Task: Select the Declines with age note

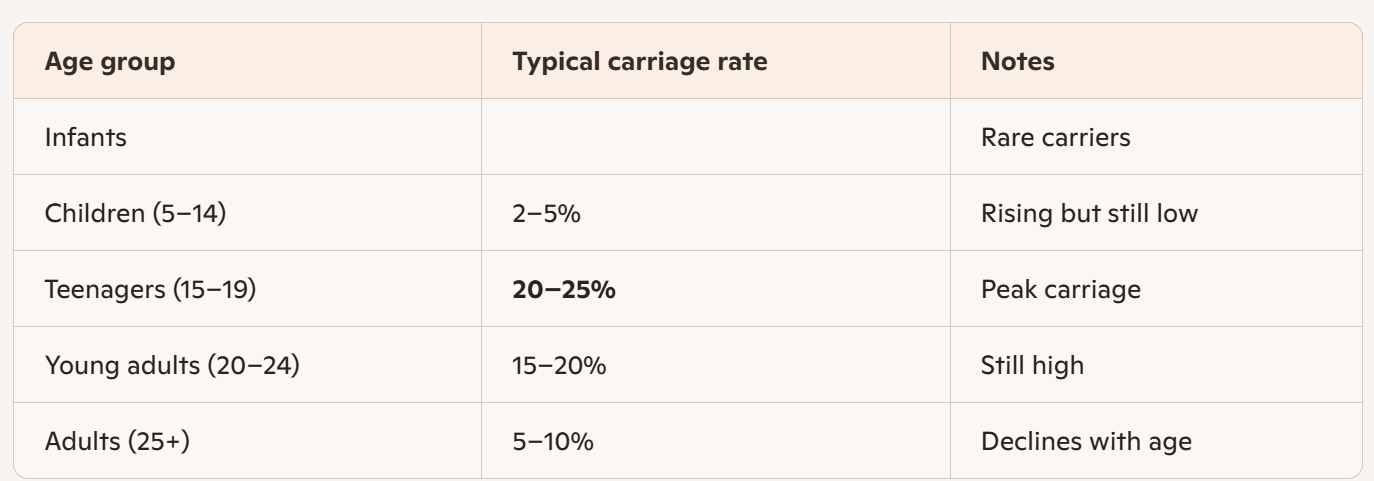Action: [x=1086, y=441]
